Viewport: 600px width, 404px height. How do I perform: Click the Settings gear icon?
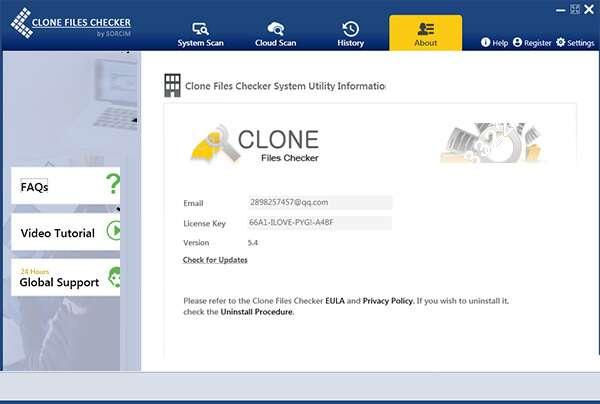click(561, 42)
